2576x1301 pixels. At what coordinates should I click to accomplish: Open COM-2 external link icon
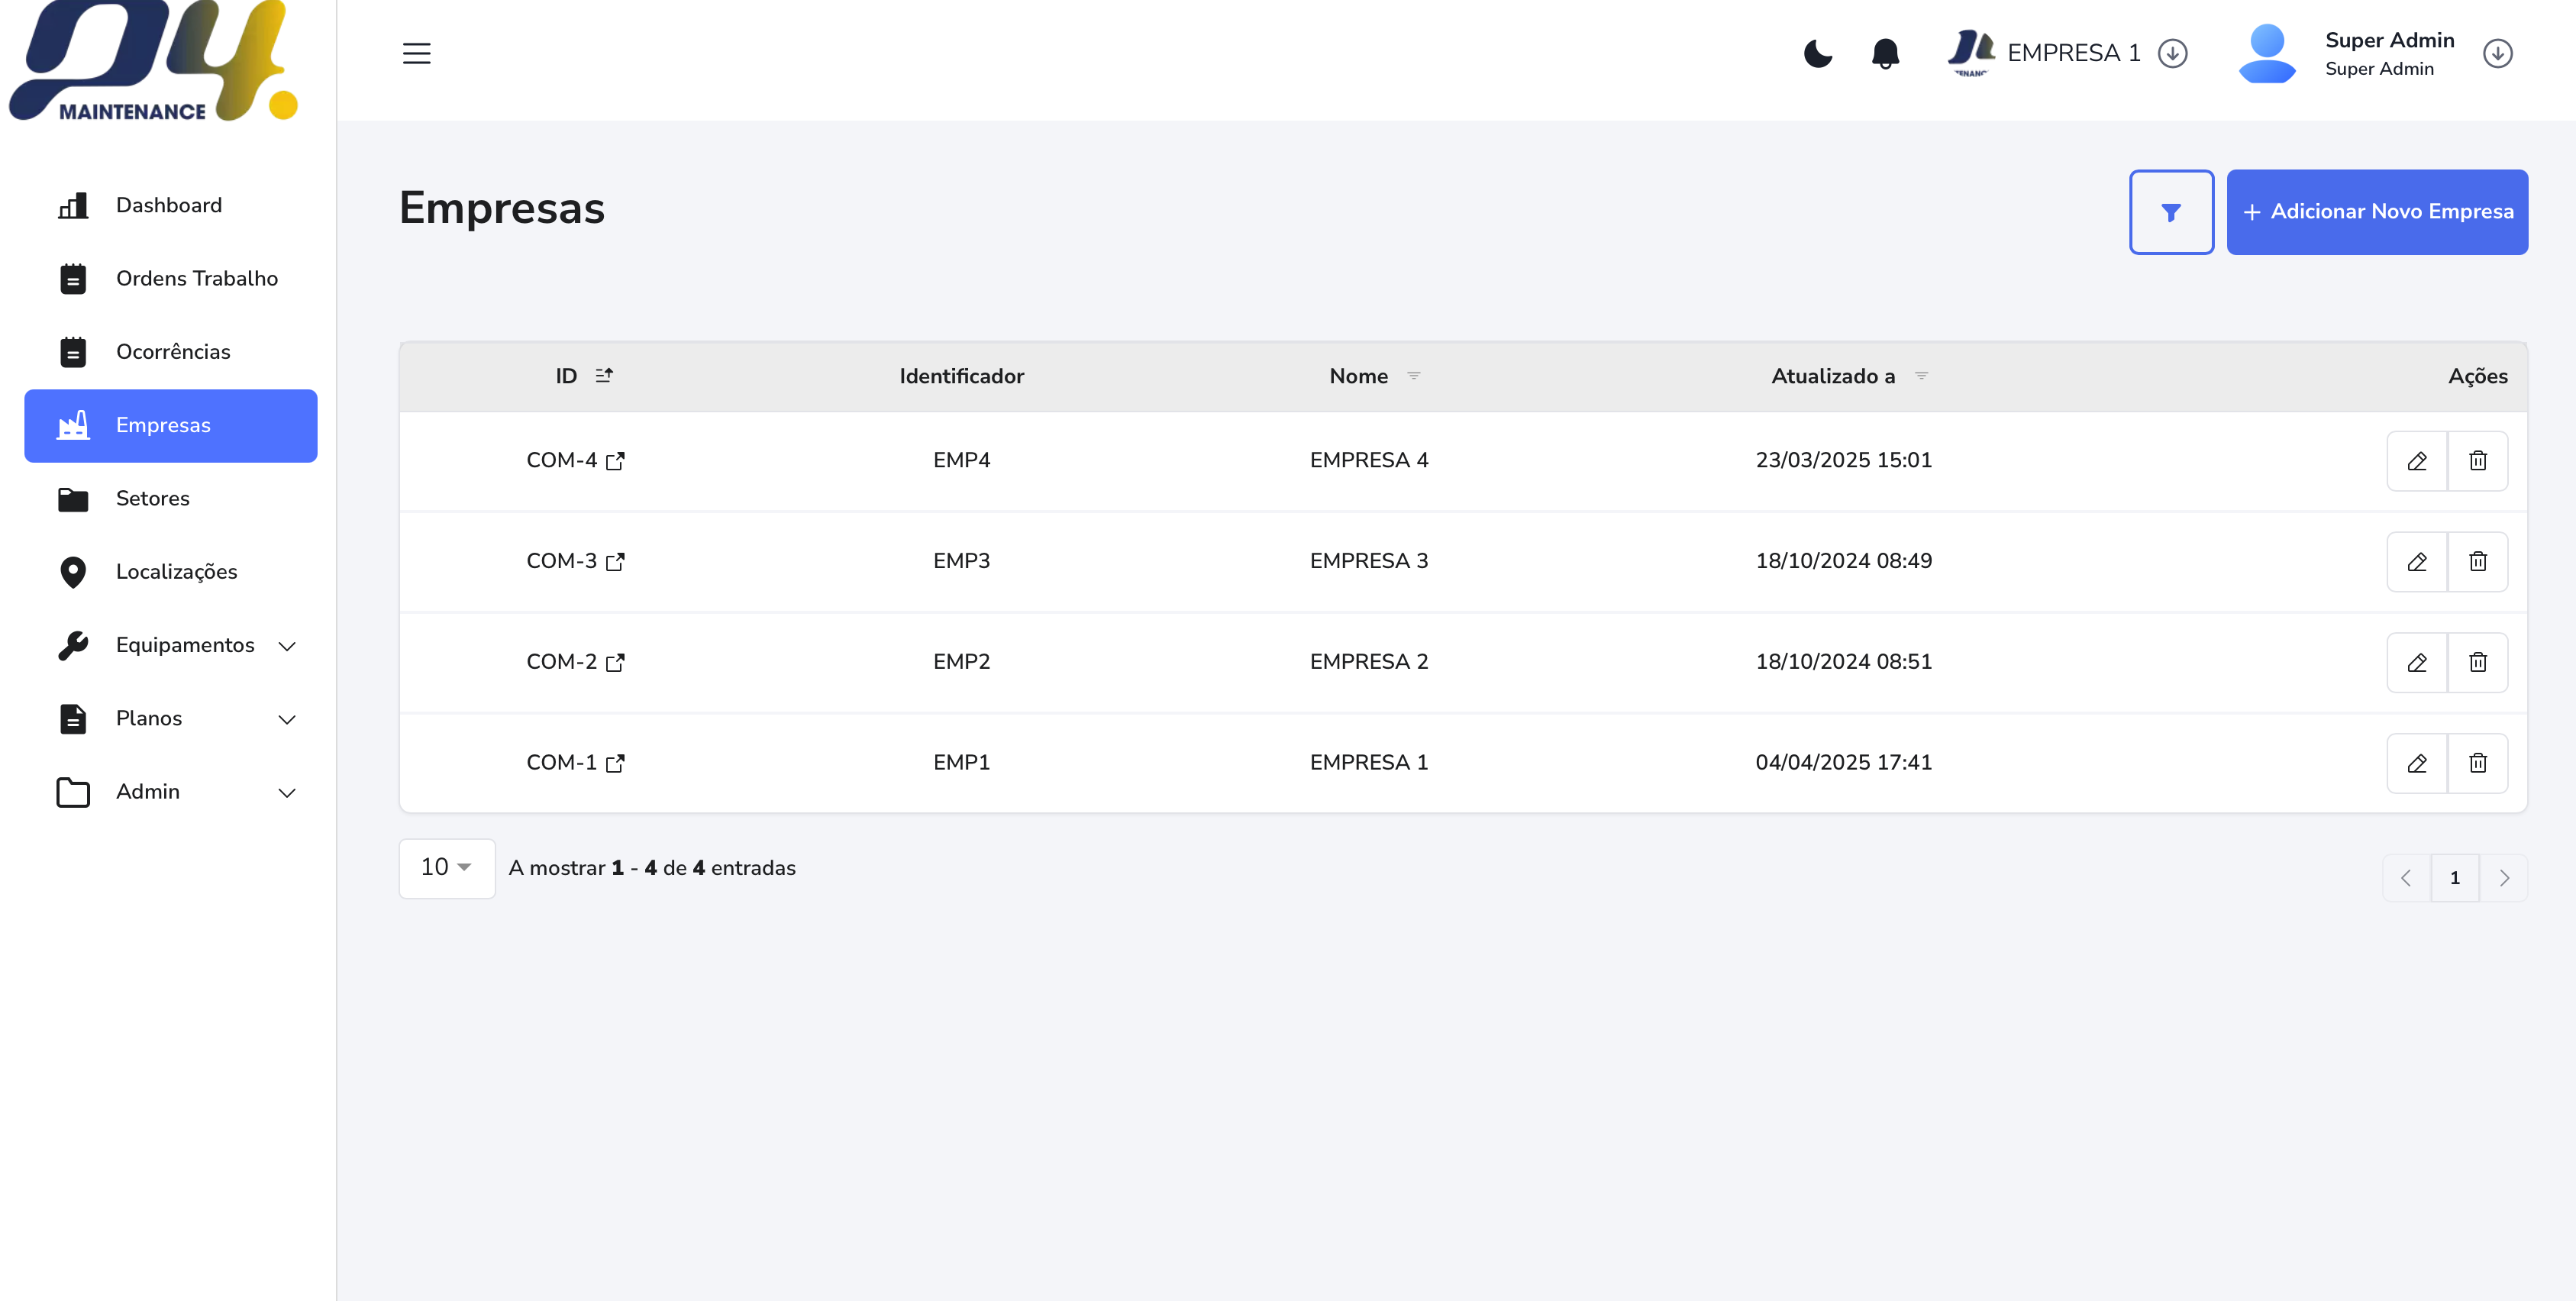click(615, 662)
